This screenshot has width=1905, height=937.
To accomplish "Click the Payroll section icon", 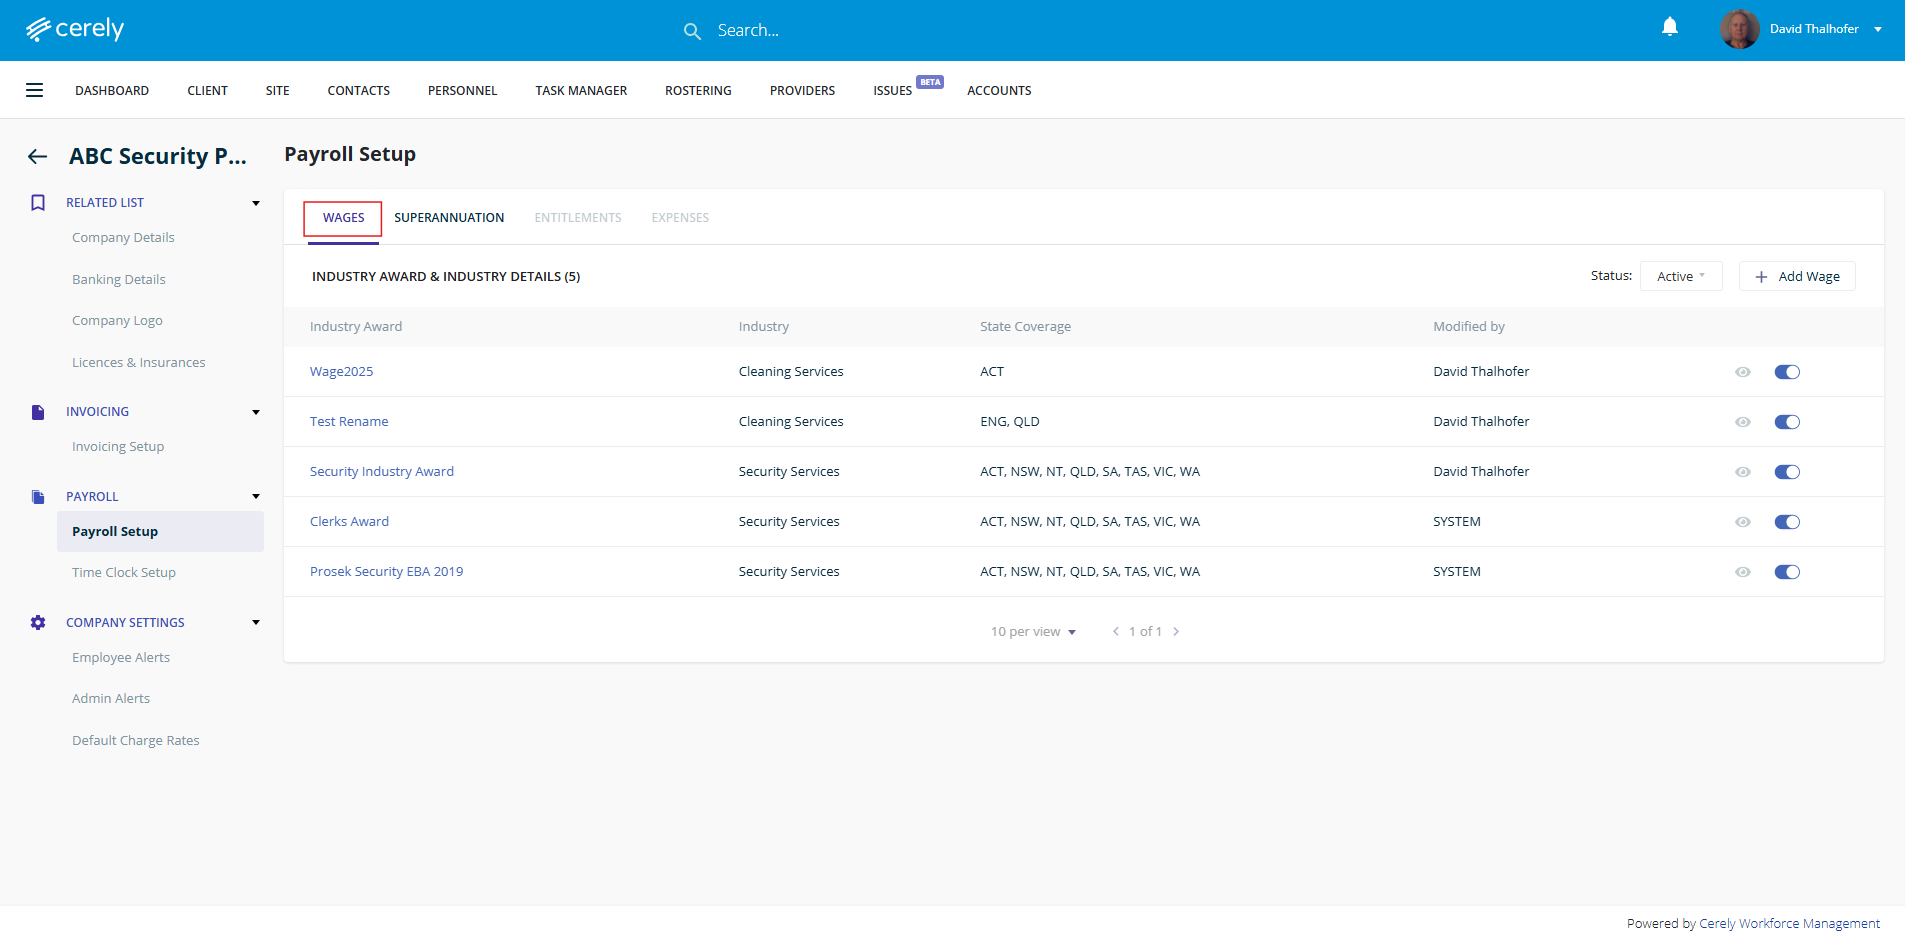I will (x=38, y=497).
